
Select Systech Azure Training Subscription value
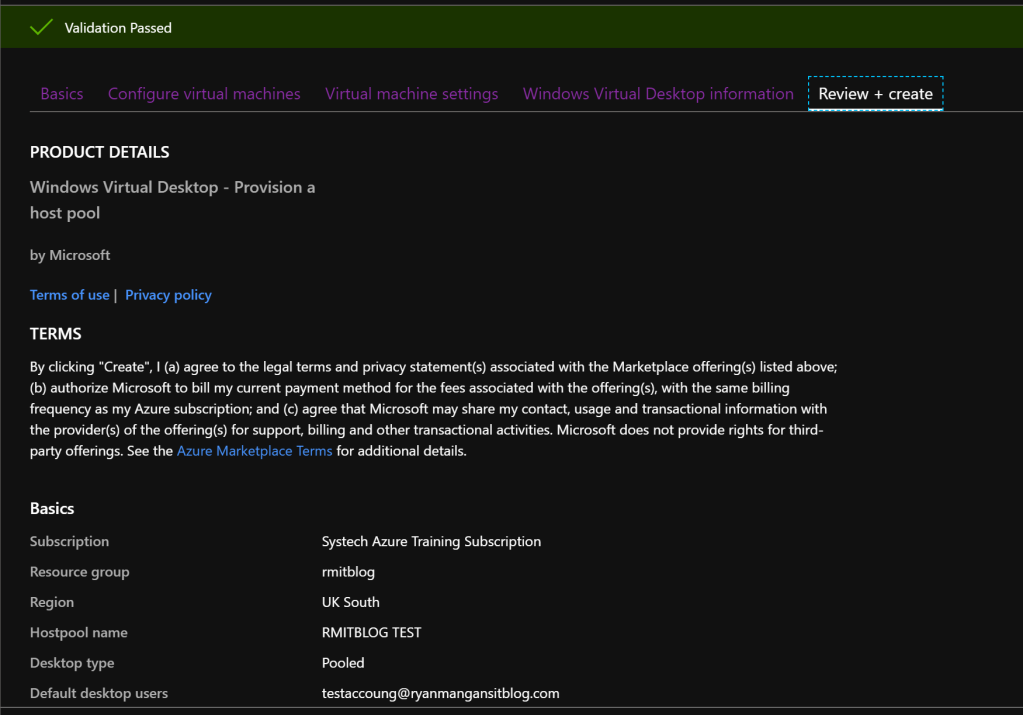(x=431, y=541)
